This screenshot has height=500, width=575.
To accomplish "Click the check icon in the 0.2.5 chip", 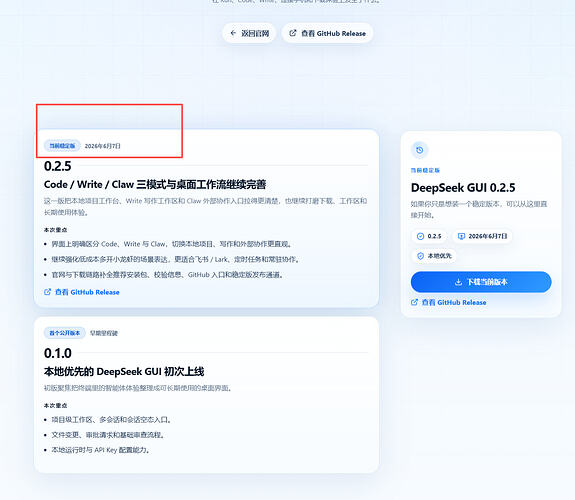I will pyautogui.click(x=420, y=236).
